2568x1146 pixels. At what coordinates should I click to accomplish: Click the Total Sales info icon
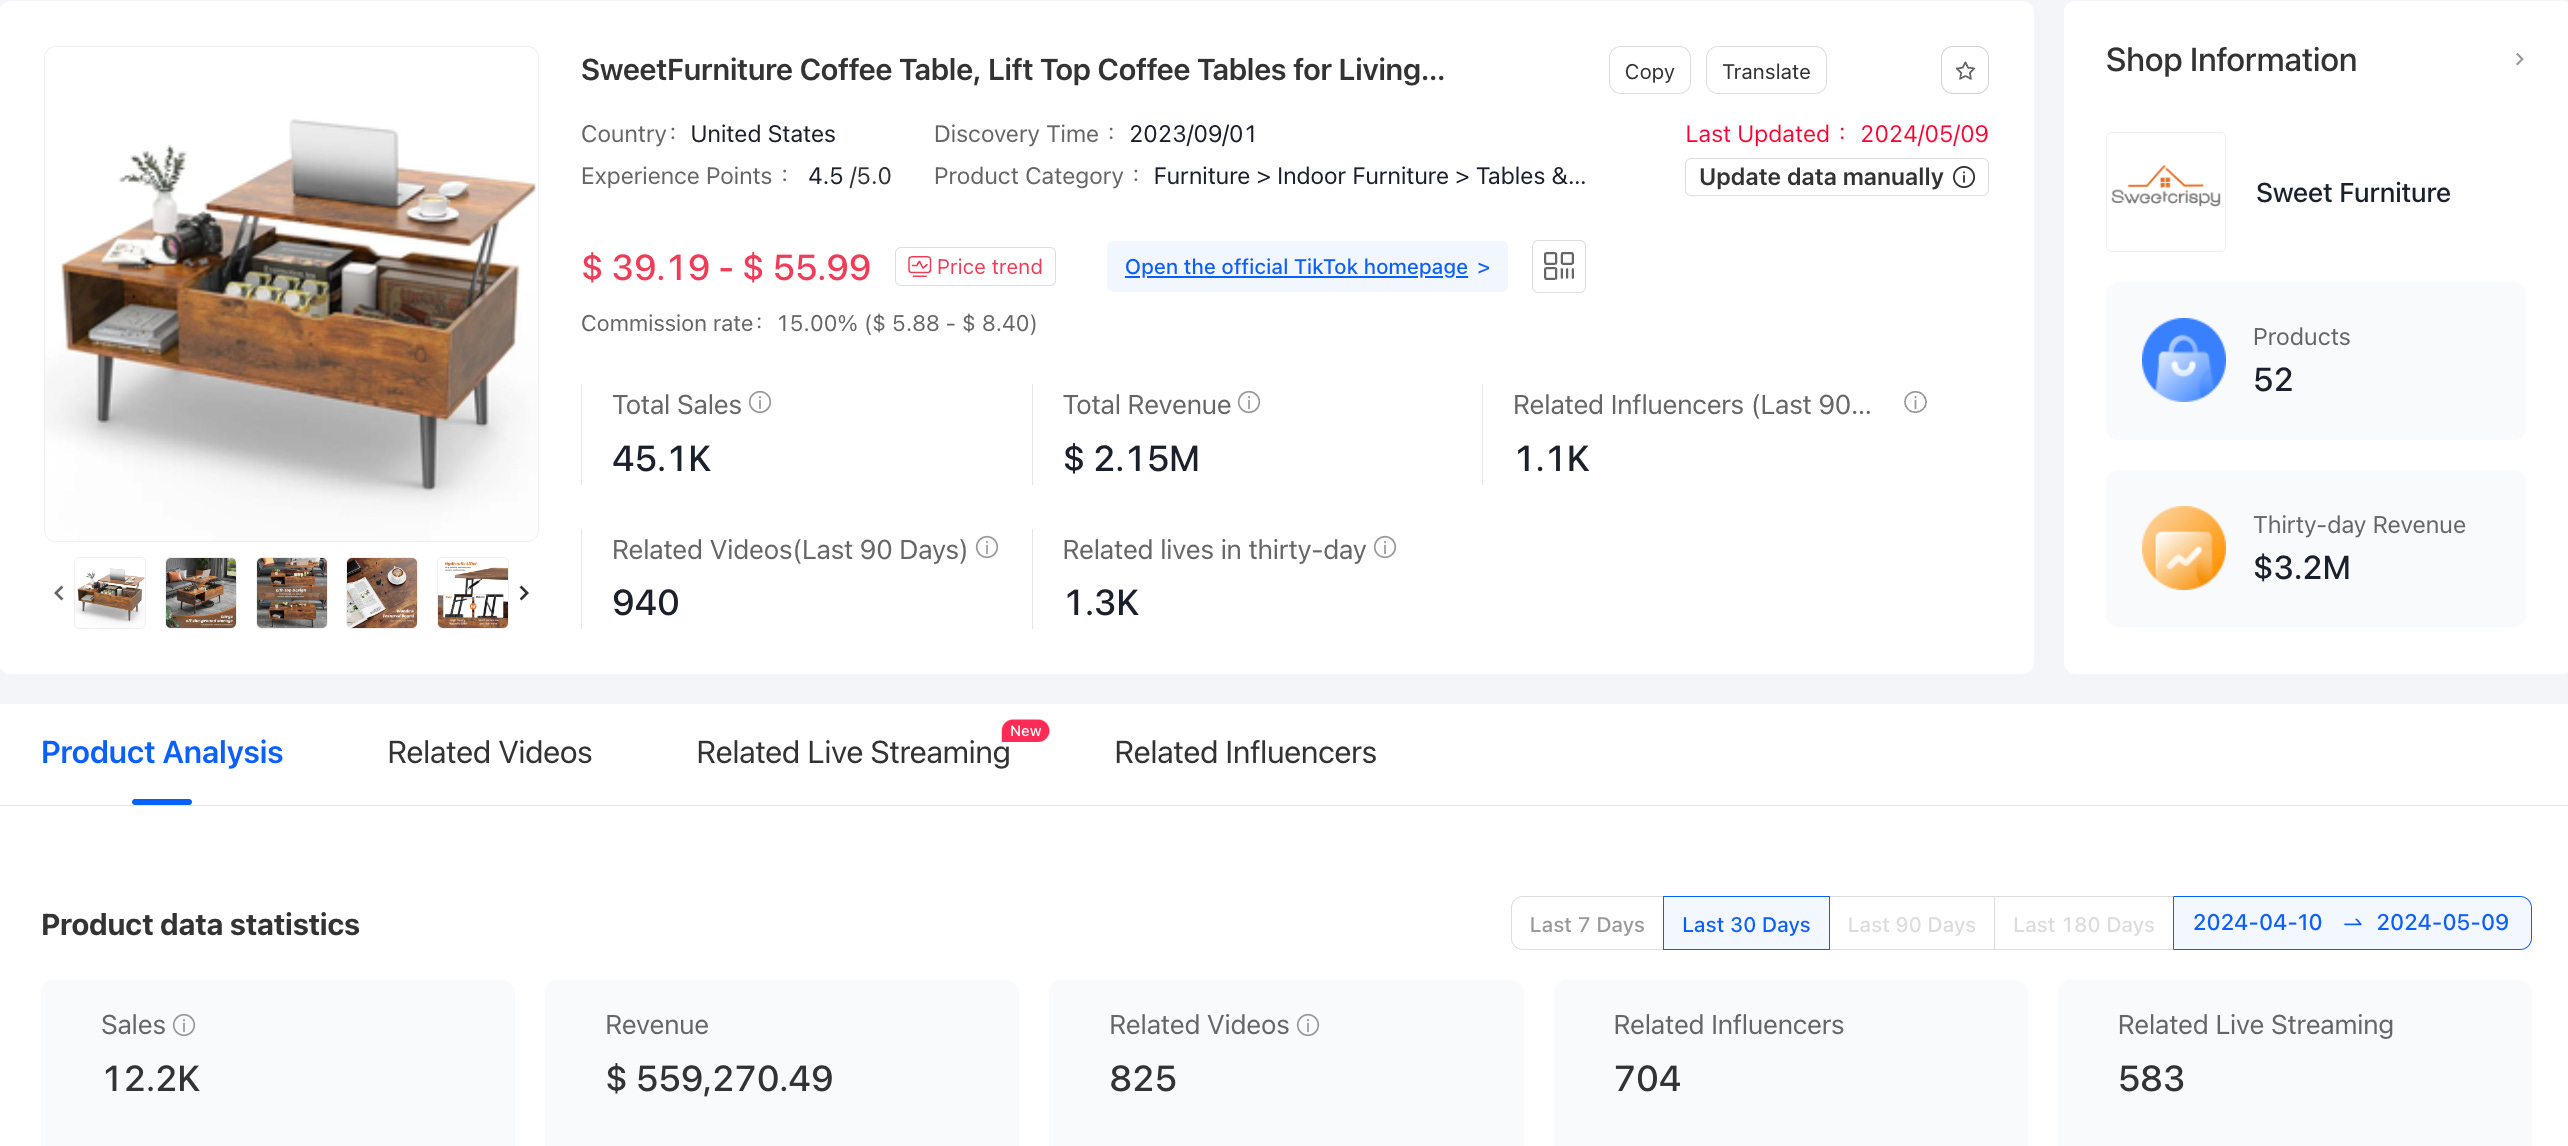(760, 403)
